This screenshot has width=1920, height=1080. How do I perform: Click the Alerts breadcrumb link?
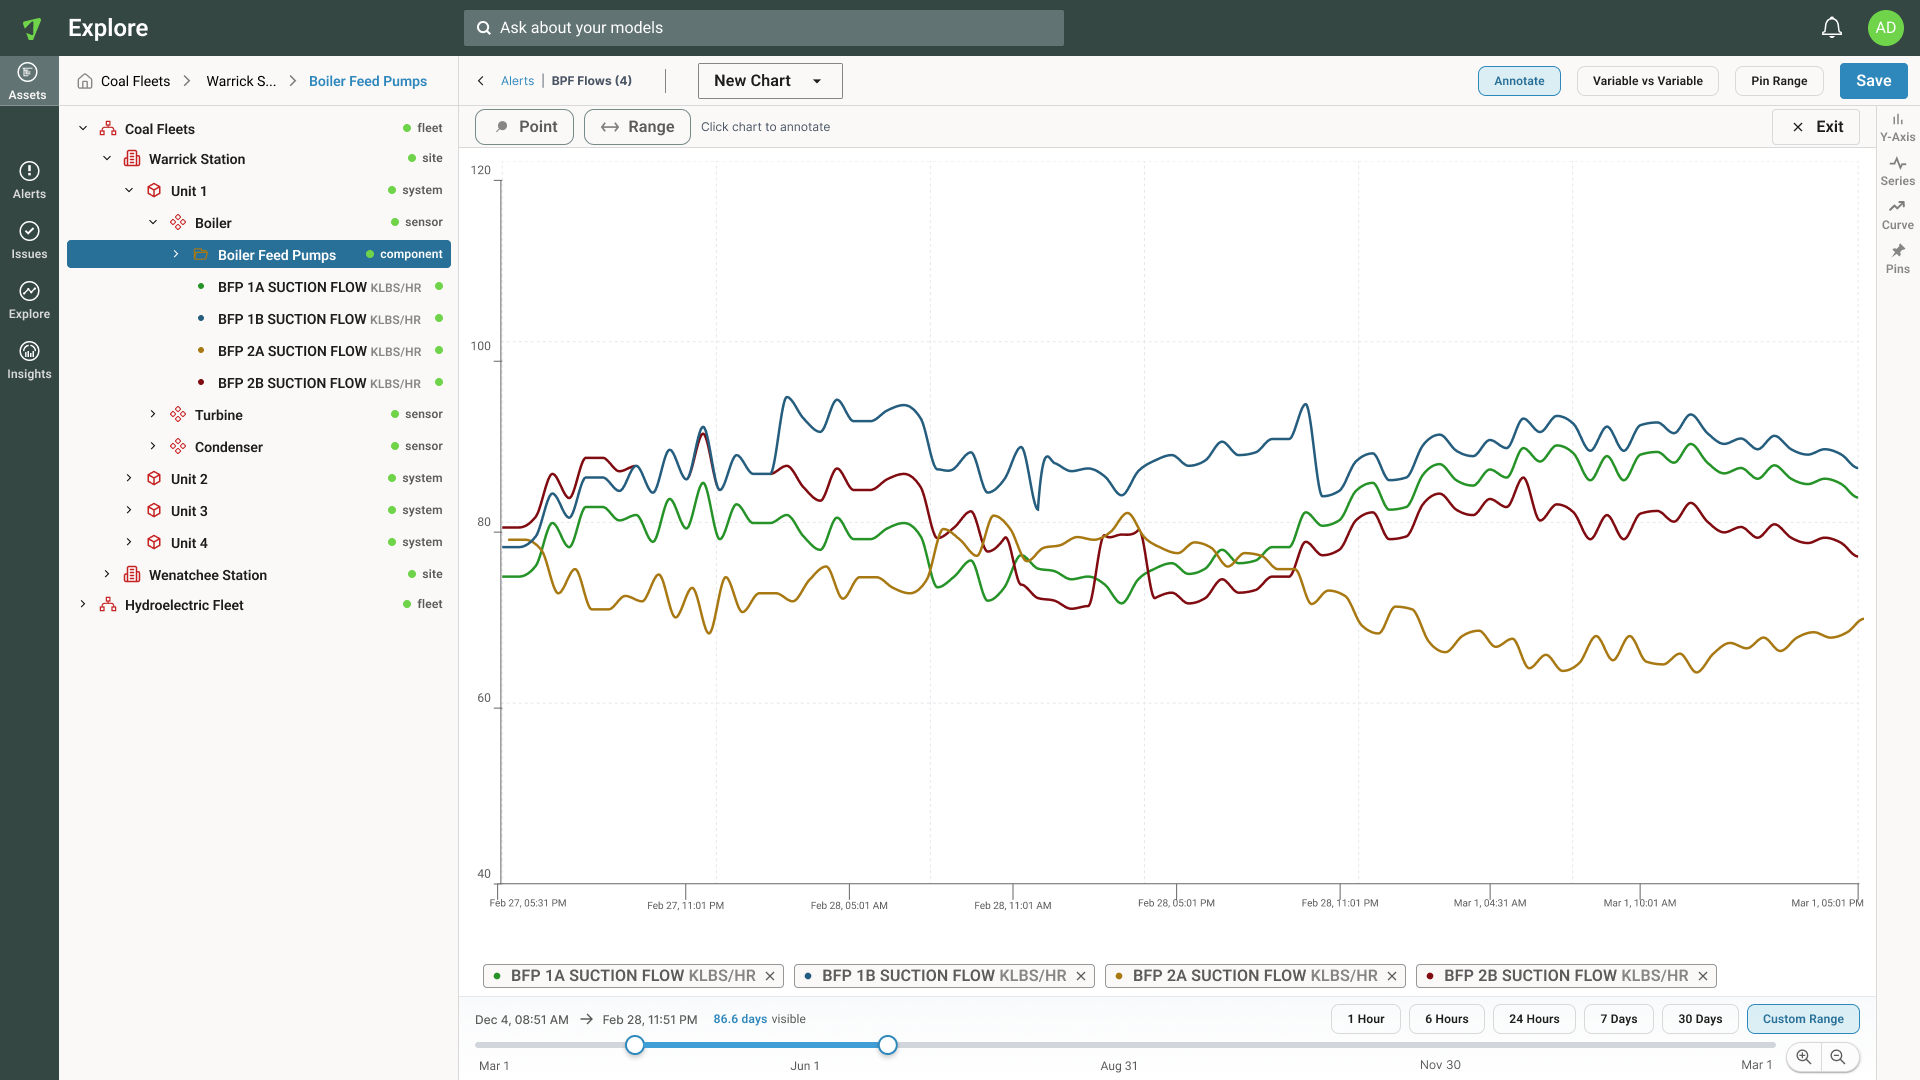(517, 81)
